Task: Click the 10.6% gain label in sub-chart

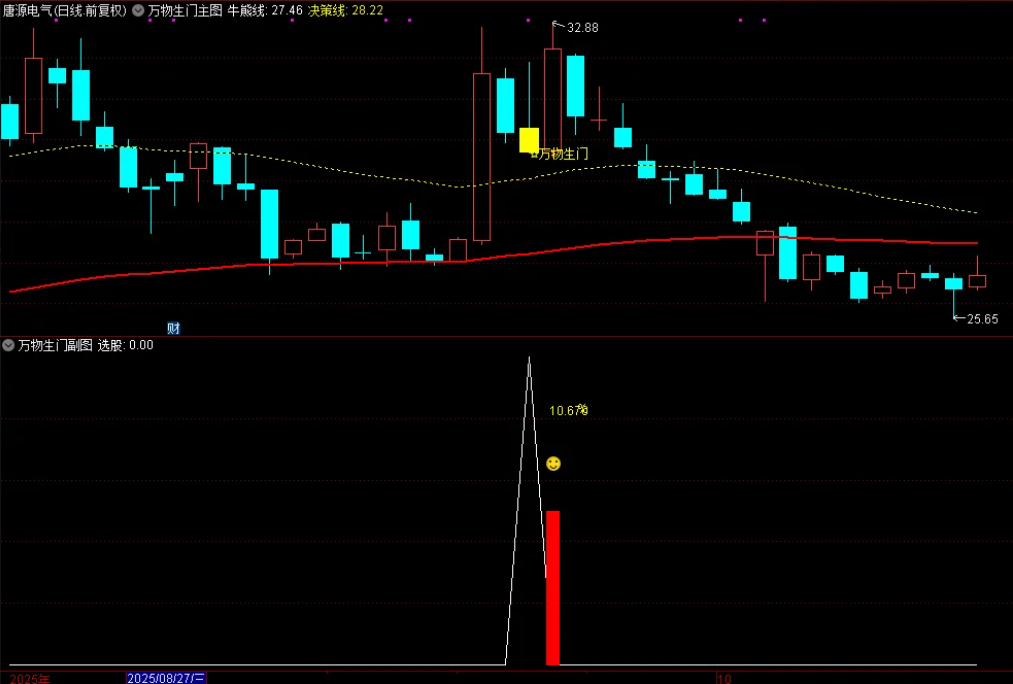Action: pyautogui.click(x=568, y=410)
